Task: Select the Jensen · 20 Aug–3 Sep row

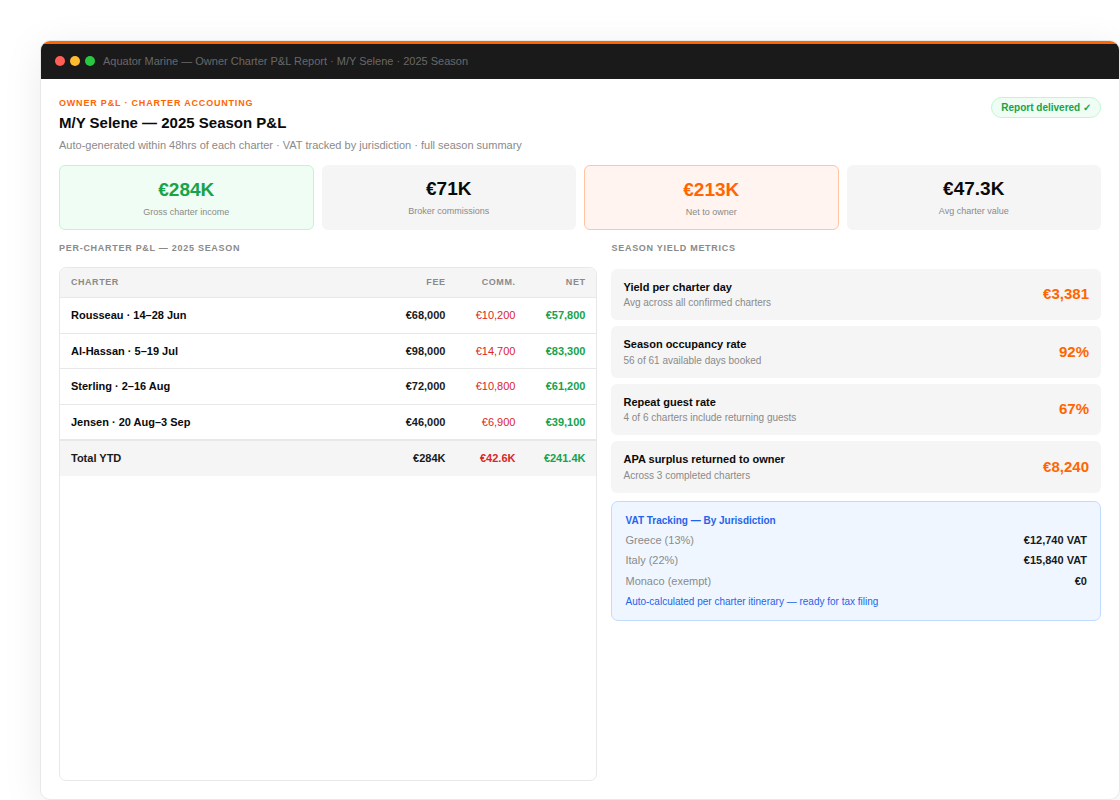Action: (328, 422)
